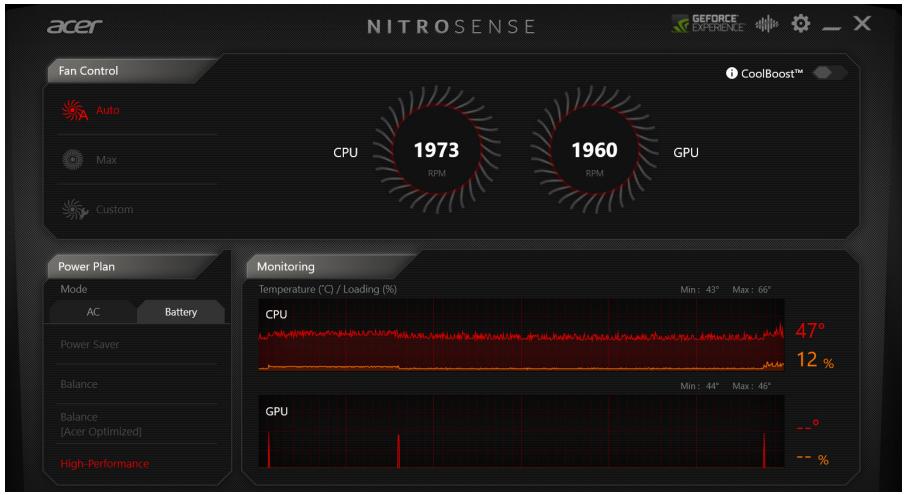Choose the Auto fan control label

107,110
